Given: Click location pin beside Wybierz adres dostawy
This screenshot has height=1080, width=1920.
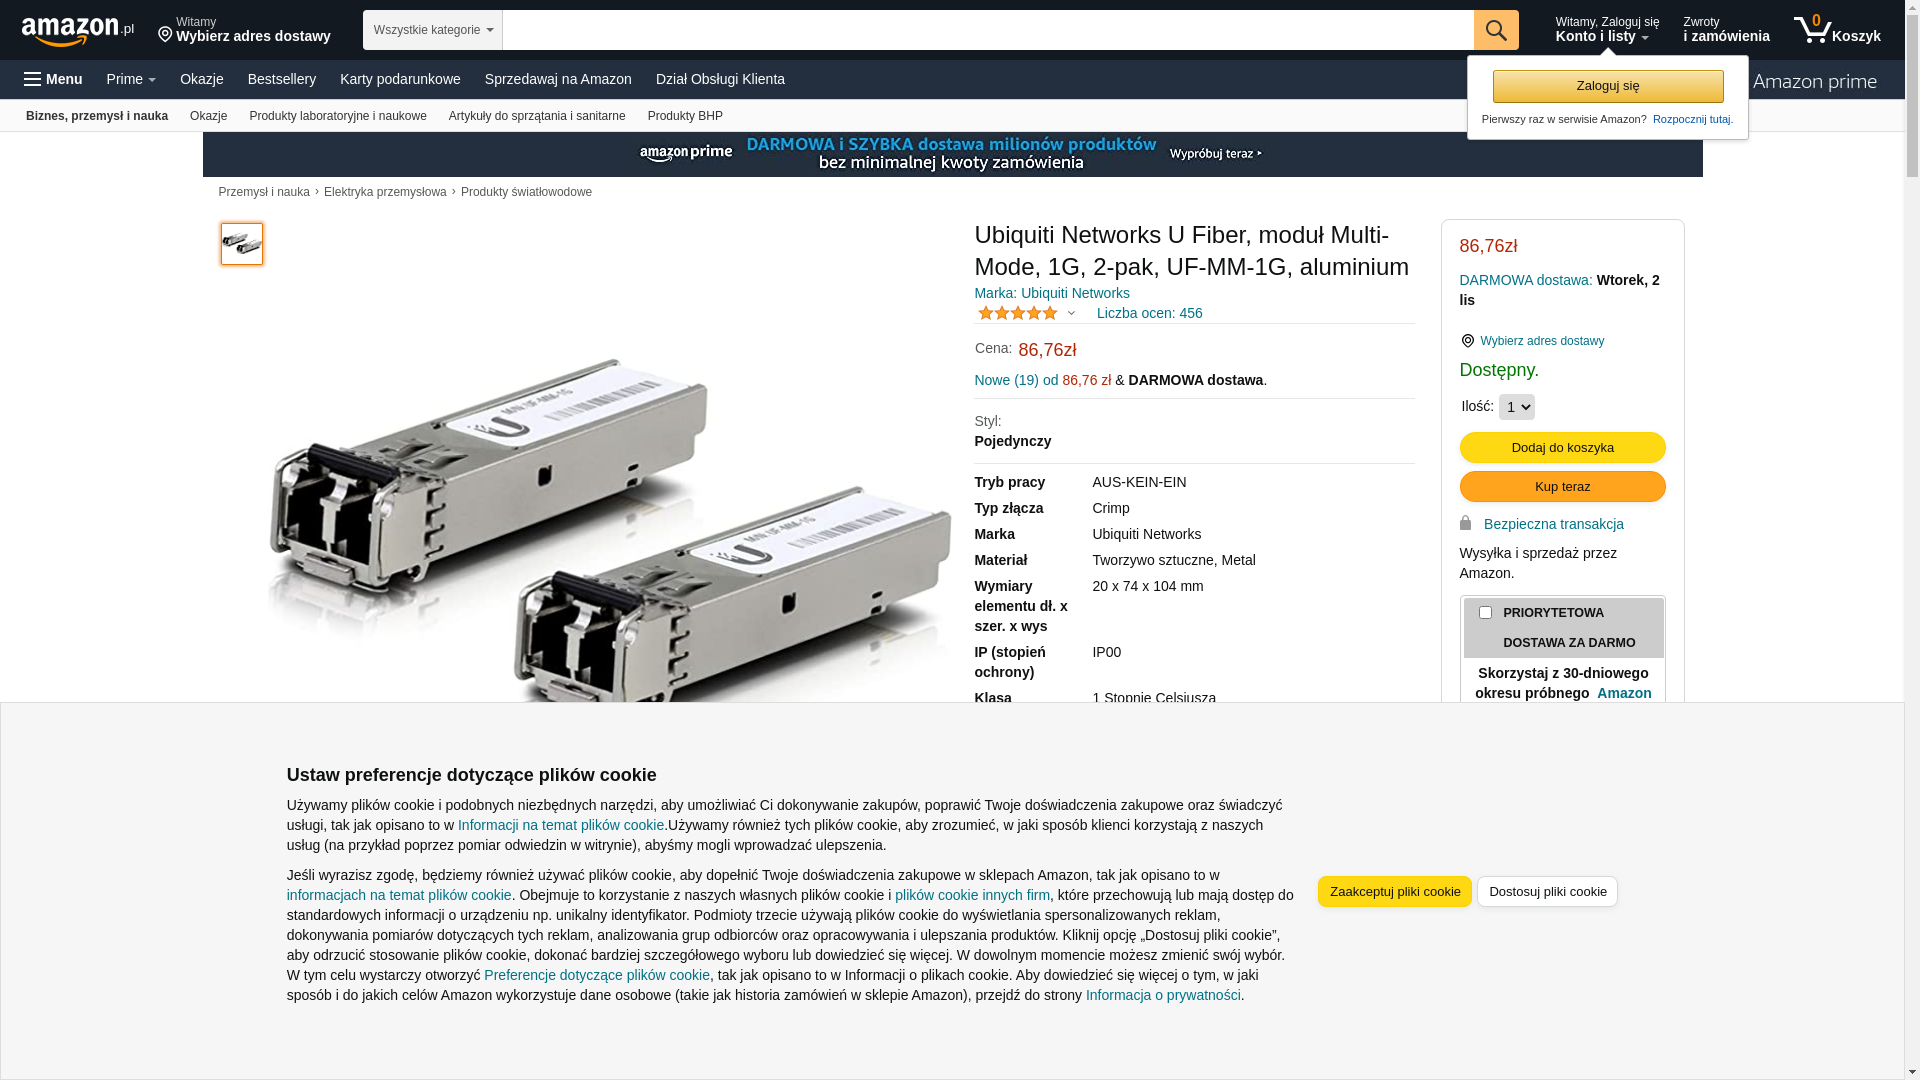Looking at the screenshot, I should click(x=1467, y=341).
